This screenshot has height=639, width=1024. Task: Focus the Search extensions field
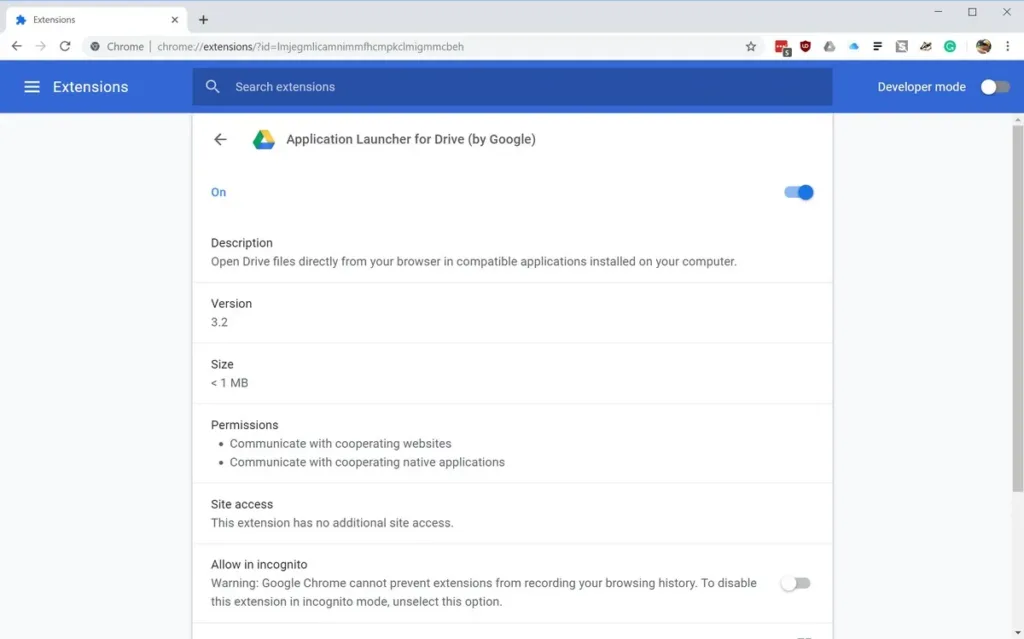point(512,87)
